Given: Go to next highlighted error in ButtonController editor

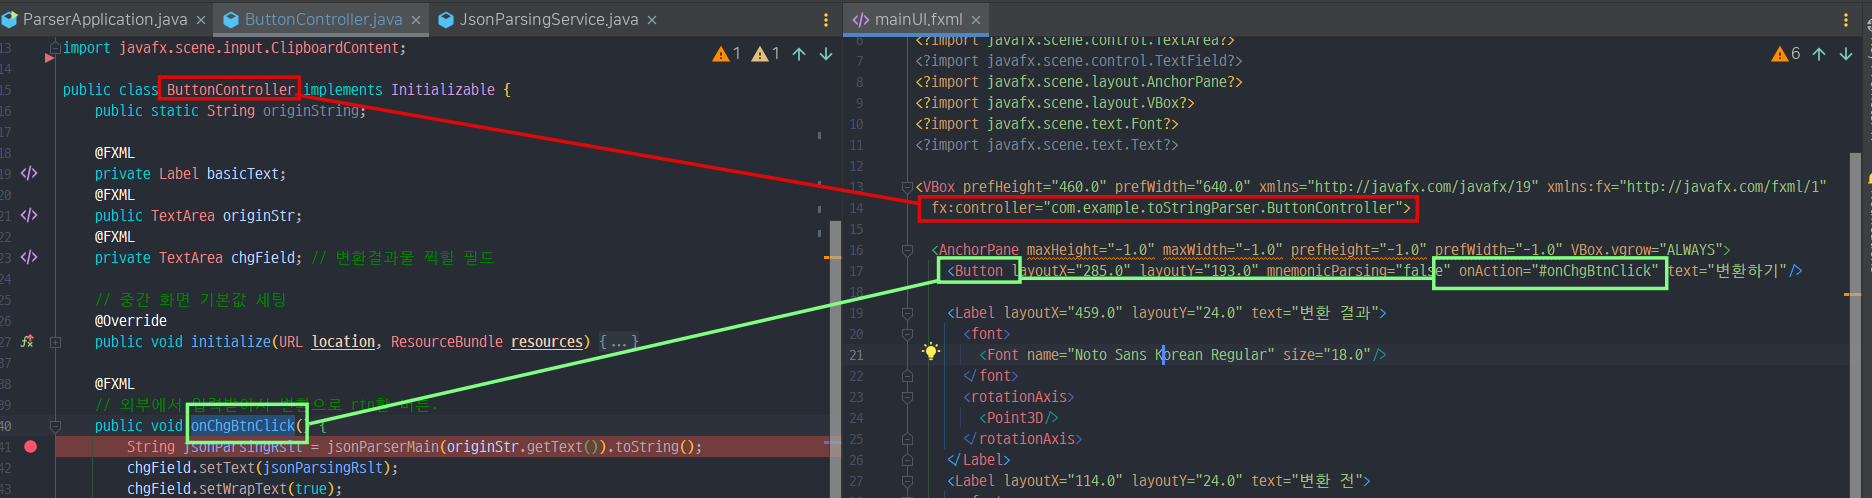Looking at the screenshot, I should [x=826, y=54].
